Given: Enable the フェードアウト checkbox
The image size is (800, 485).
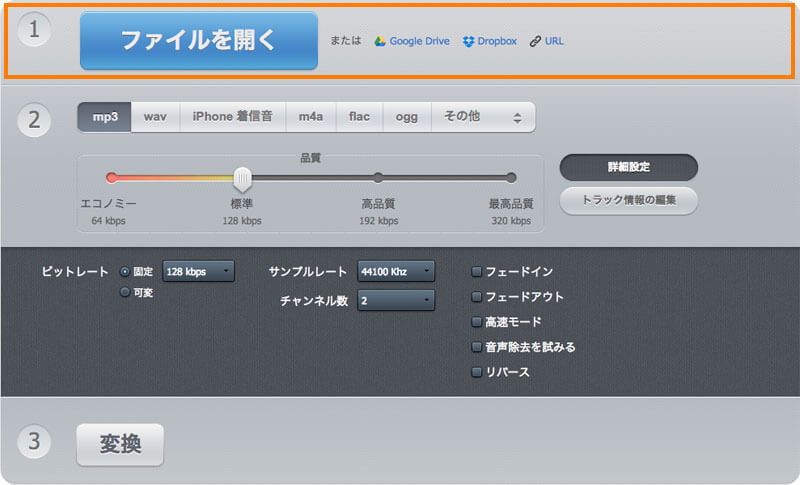Looking at the screenshot, I should (477, 297).
